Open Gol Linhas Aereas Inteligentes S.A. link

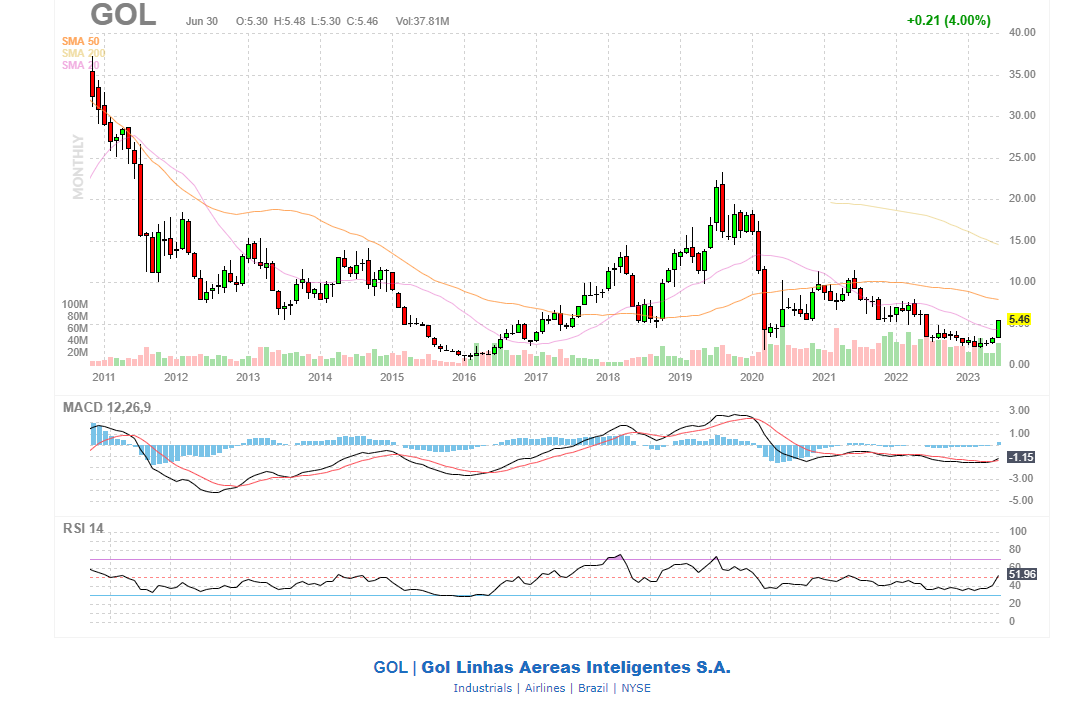575,667
